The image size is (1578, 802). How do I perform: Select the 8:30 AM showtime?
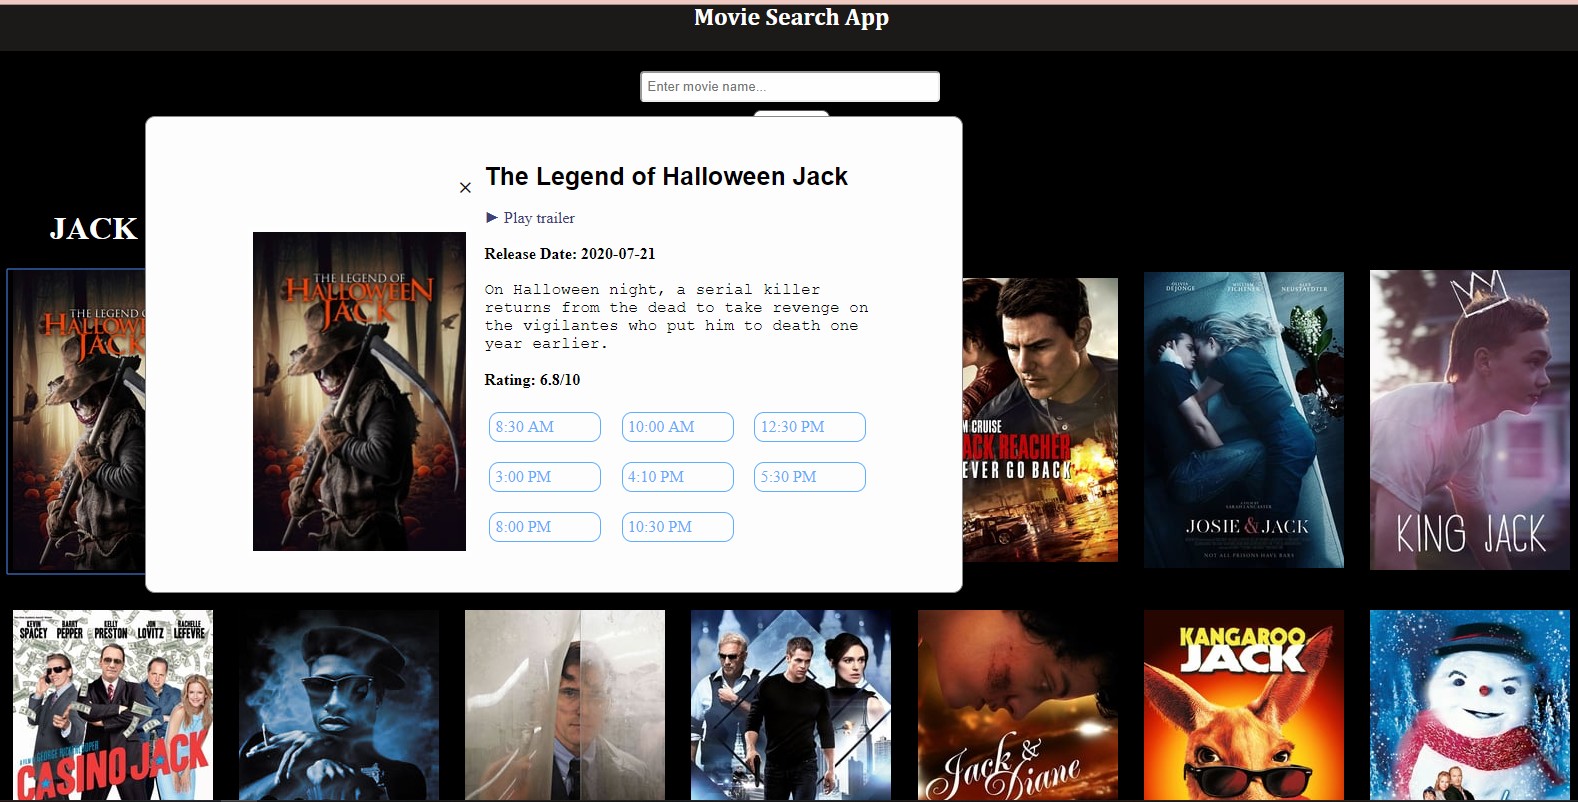(545, 427)
